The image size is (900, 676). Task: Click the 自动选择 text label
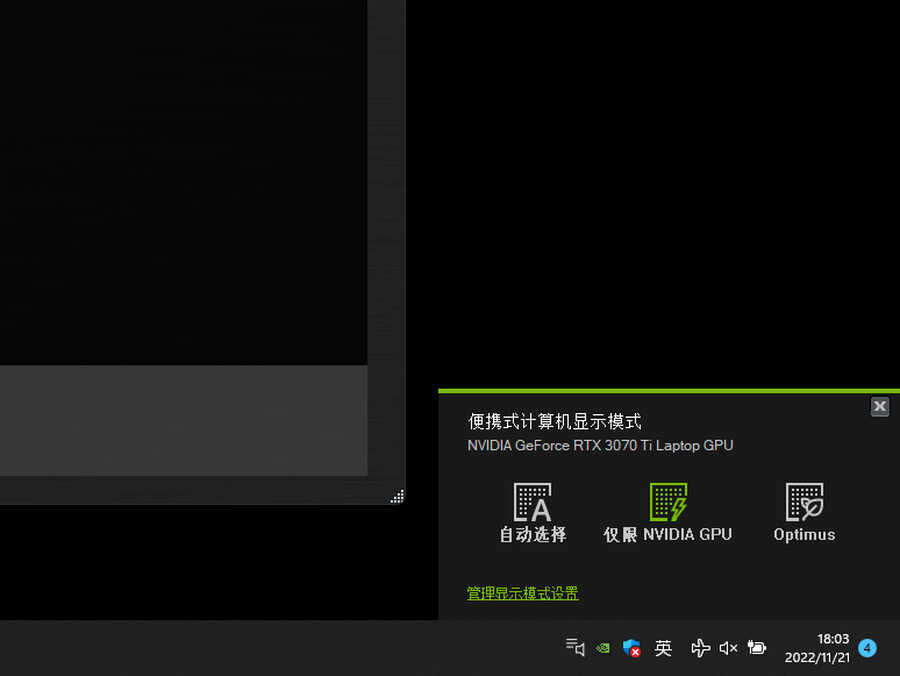(532, 534)
